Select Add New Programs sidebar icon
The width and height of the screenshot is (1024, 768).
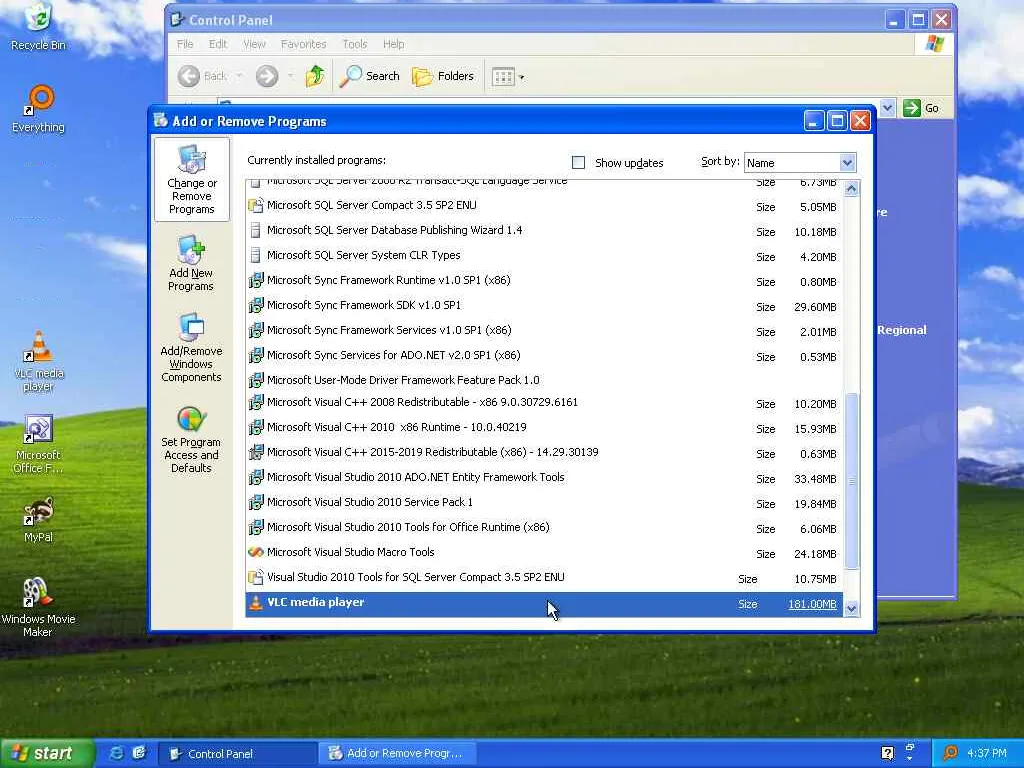(191, 263)
